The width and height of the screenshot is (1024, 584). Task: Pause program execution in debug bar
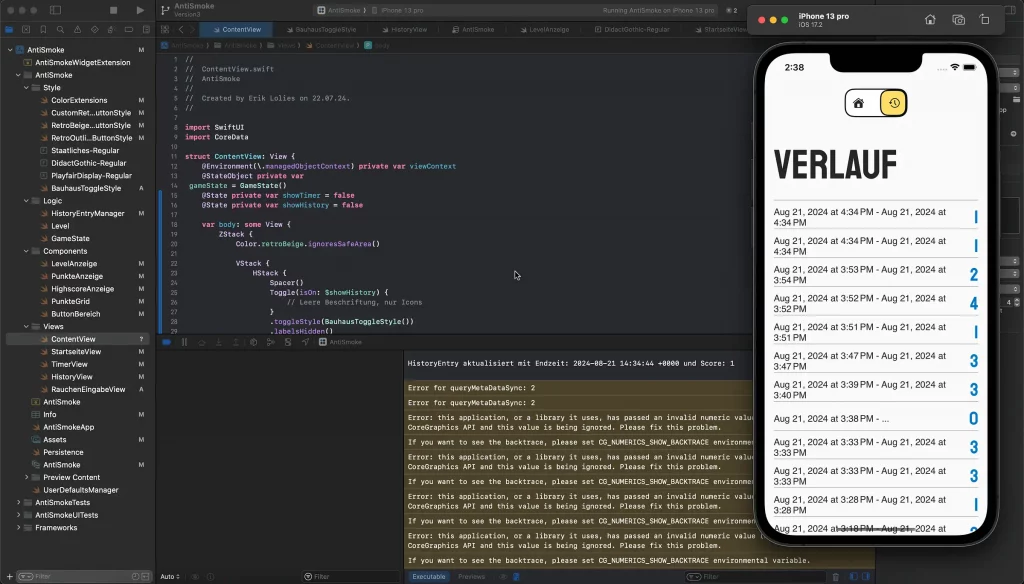coord(184,342)
